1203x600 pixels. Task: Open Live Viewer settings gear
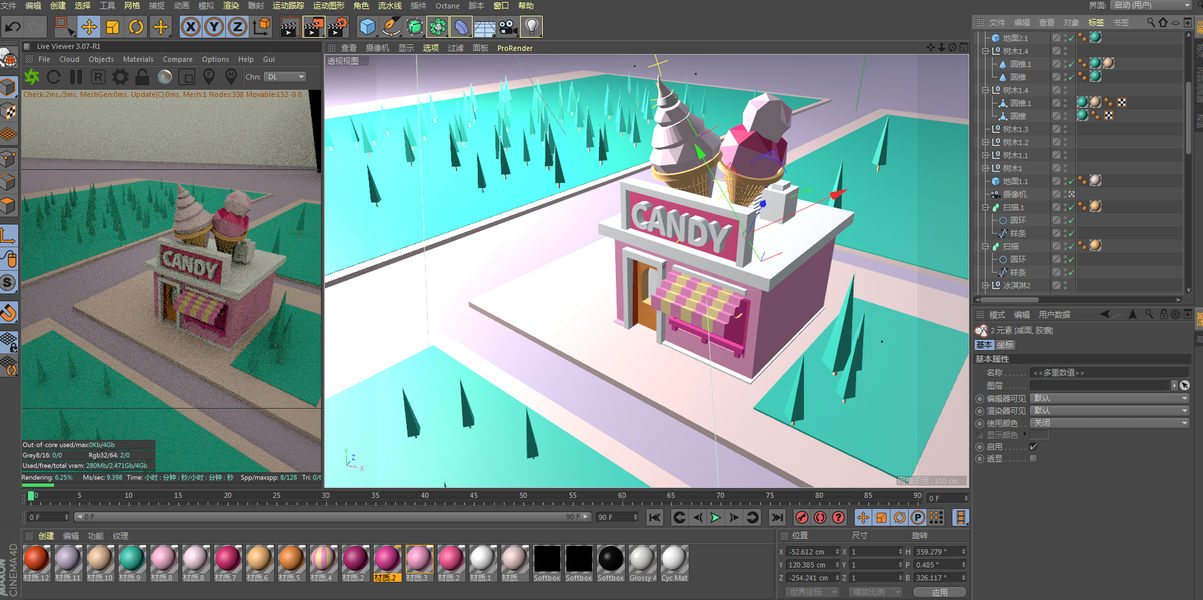120,76
